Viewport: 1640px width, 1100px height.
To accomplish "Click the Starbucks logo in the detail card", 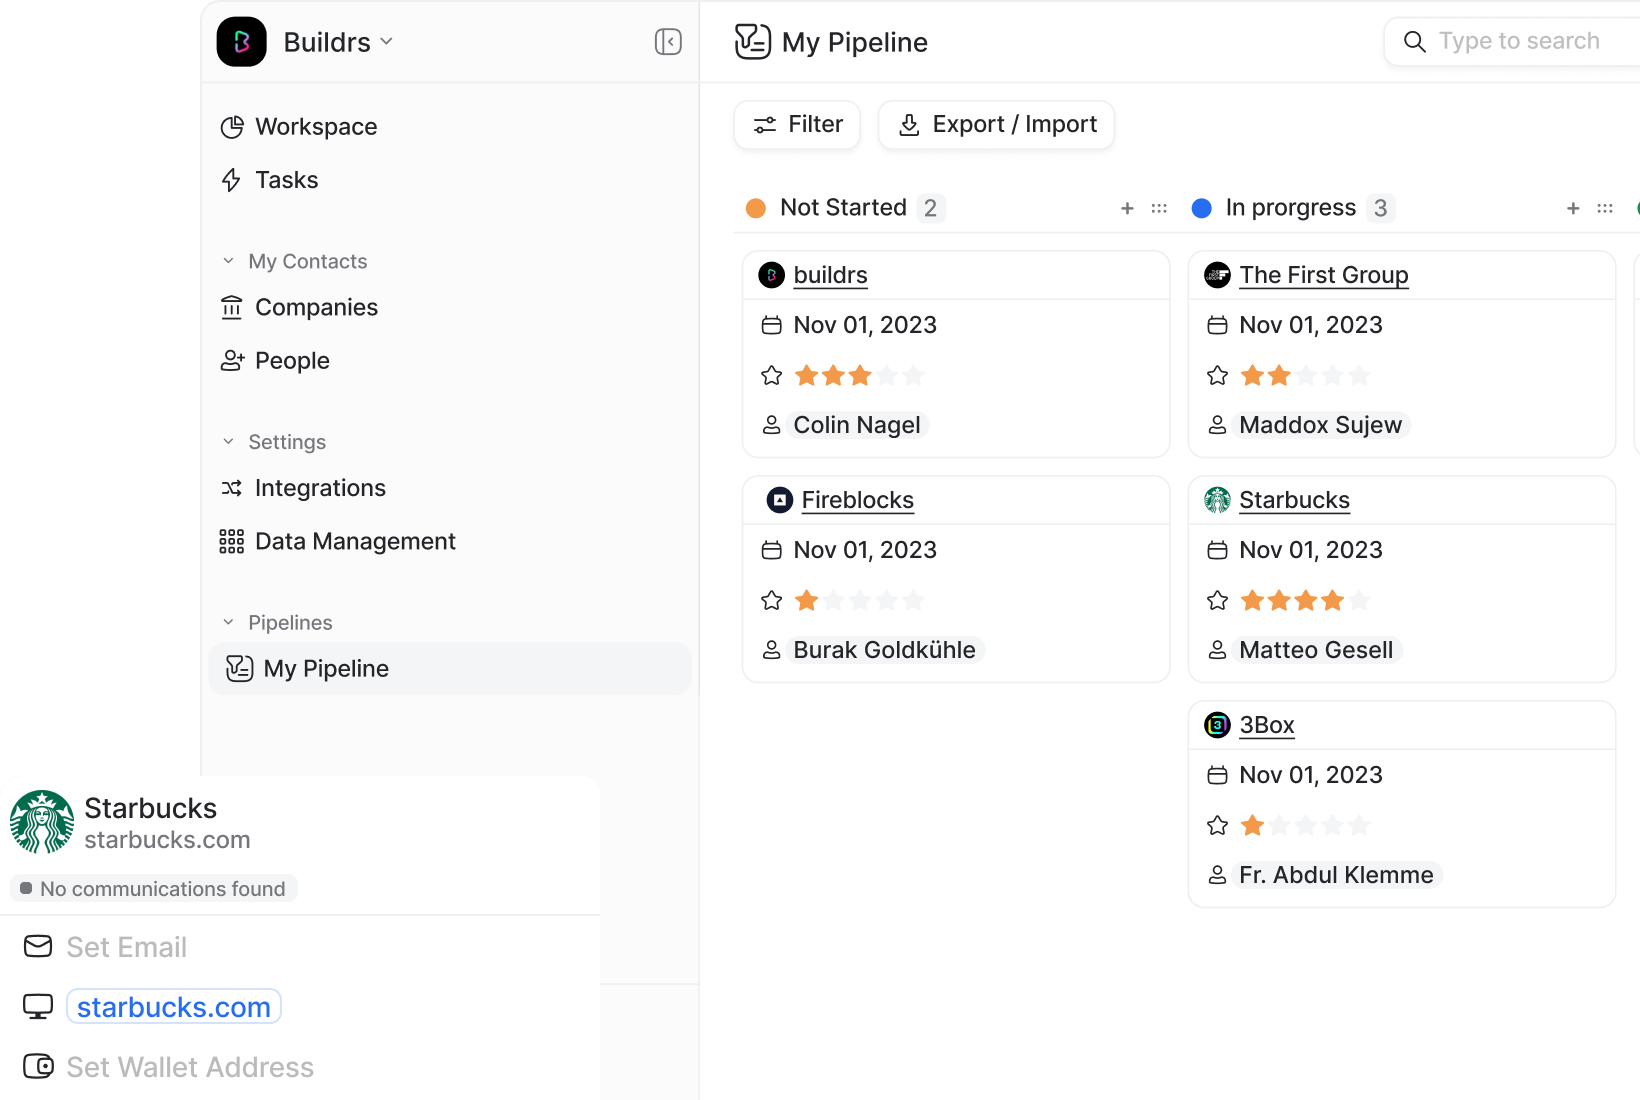I will click(42, 822).
